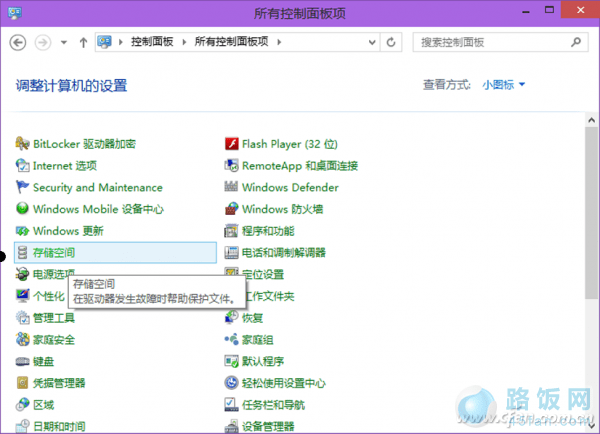This screenshot has width=600, height=434.
Task: Open BitLocker drive encryption icon
Action: (x=22, y=144)
